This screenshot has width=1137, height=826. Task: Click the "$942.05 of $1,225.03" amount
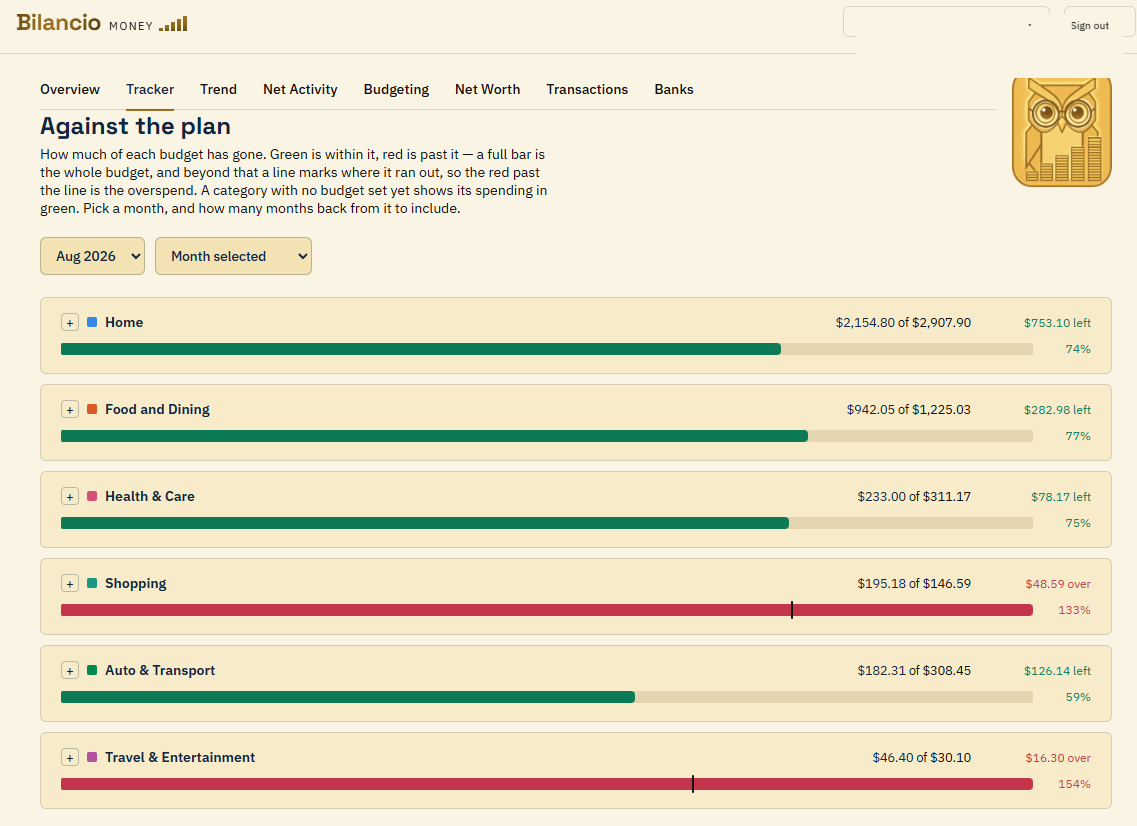(909, 410)
